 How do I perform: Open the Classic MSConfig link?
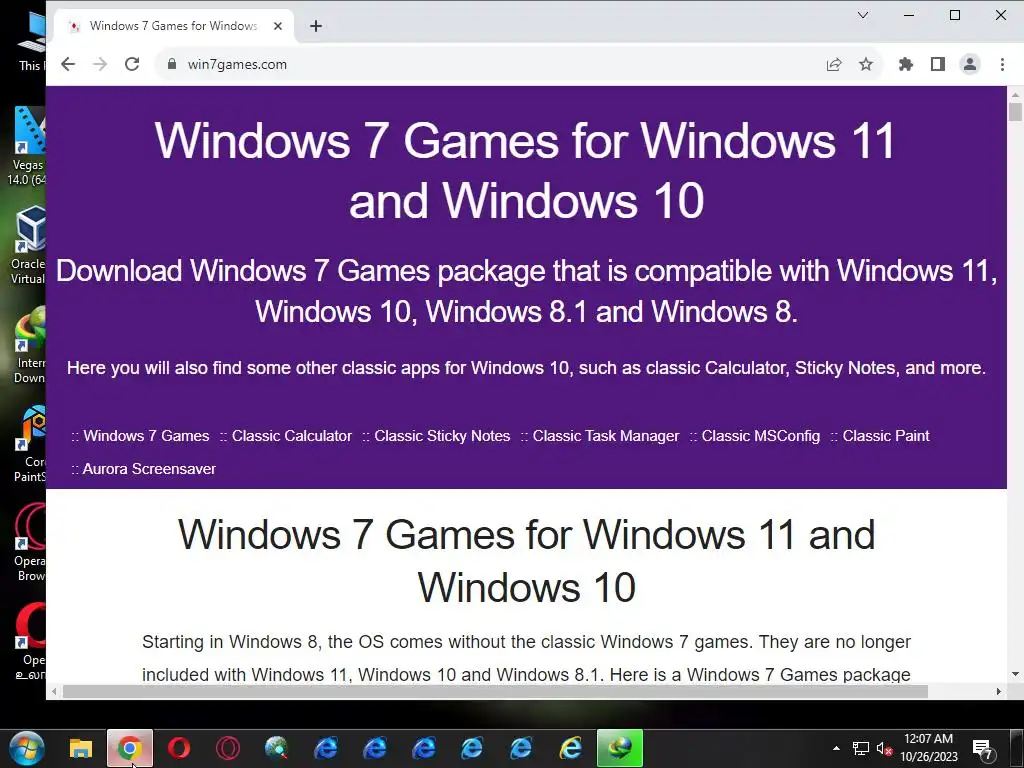click(760, 436)
